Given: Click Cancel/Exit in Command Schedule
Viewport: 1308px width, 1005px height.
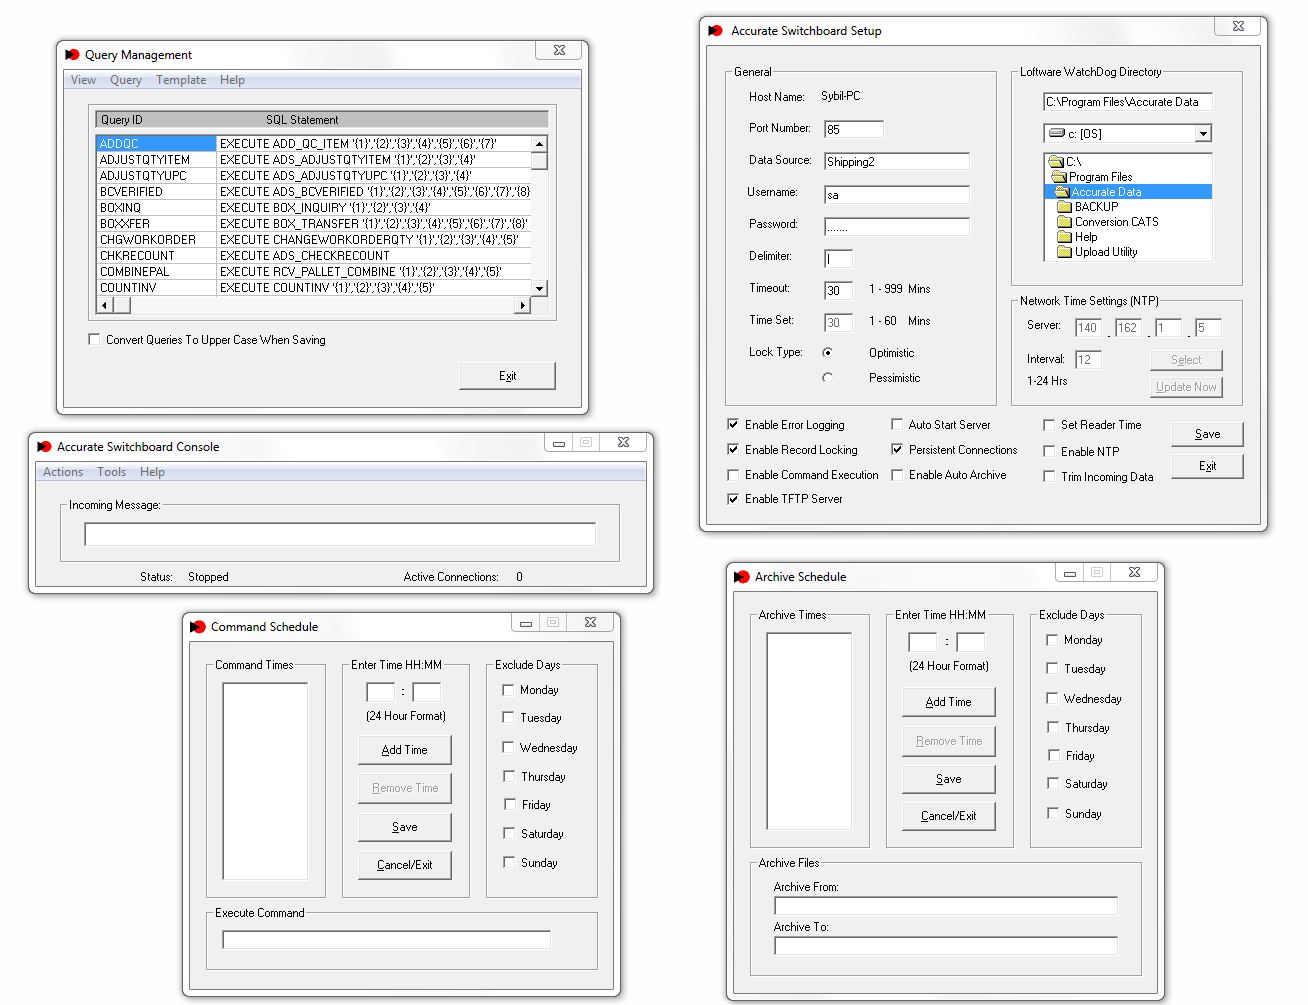Looking at the screenshot, I should point(404,865).
